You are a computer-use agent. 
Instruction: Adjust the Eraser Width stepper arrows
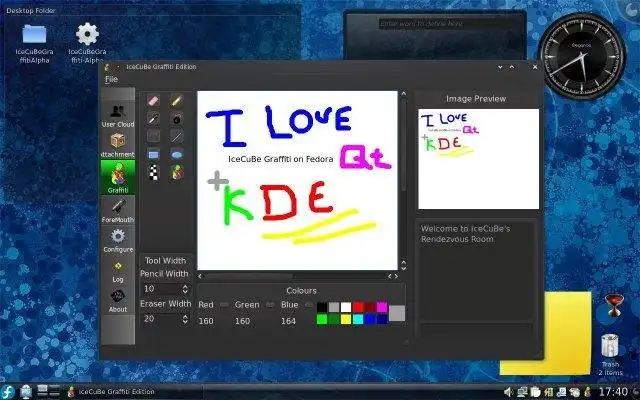(185, 319)
